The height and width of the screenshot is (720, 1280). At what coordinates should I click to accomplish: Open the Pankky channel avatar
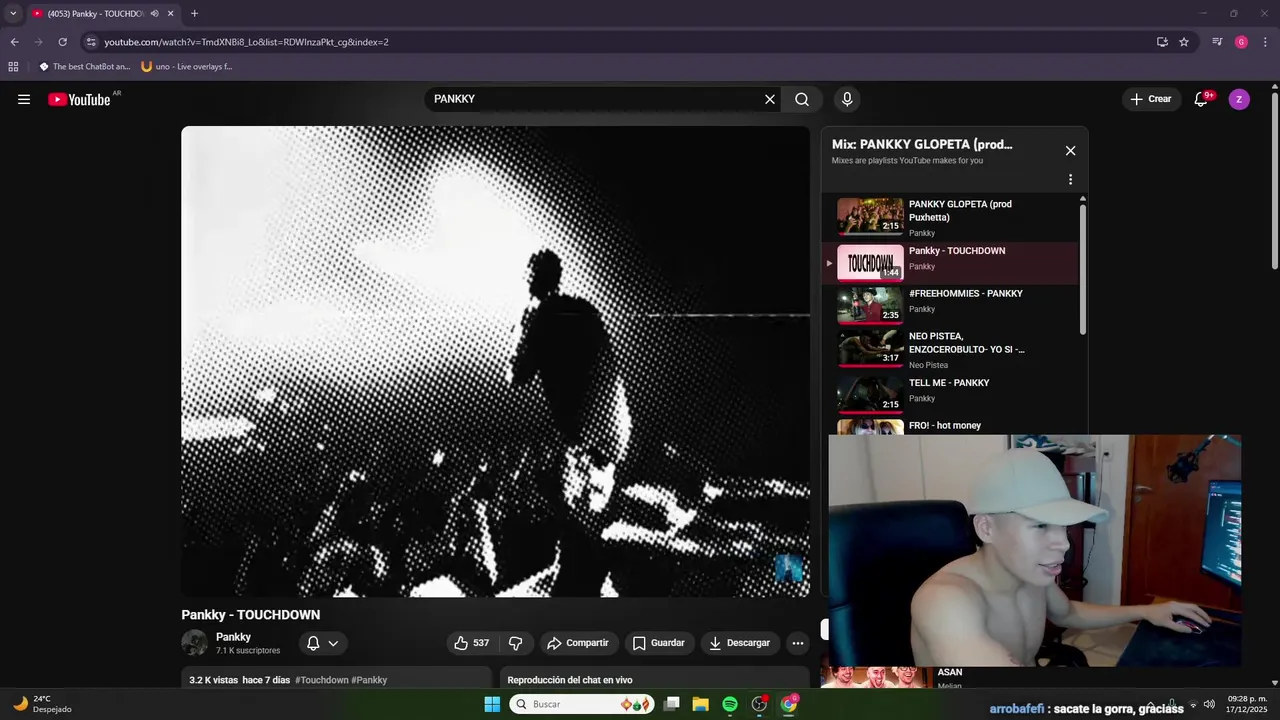coord(194,643)
